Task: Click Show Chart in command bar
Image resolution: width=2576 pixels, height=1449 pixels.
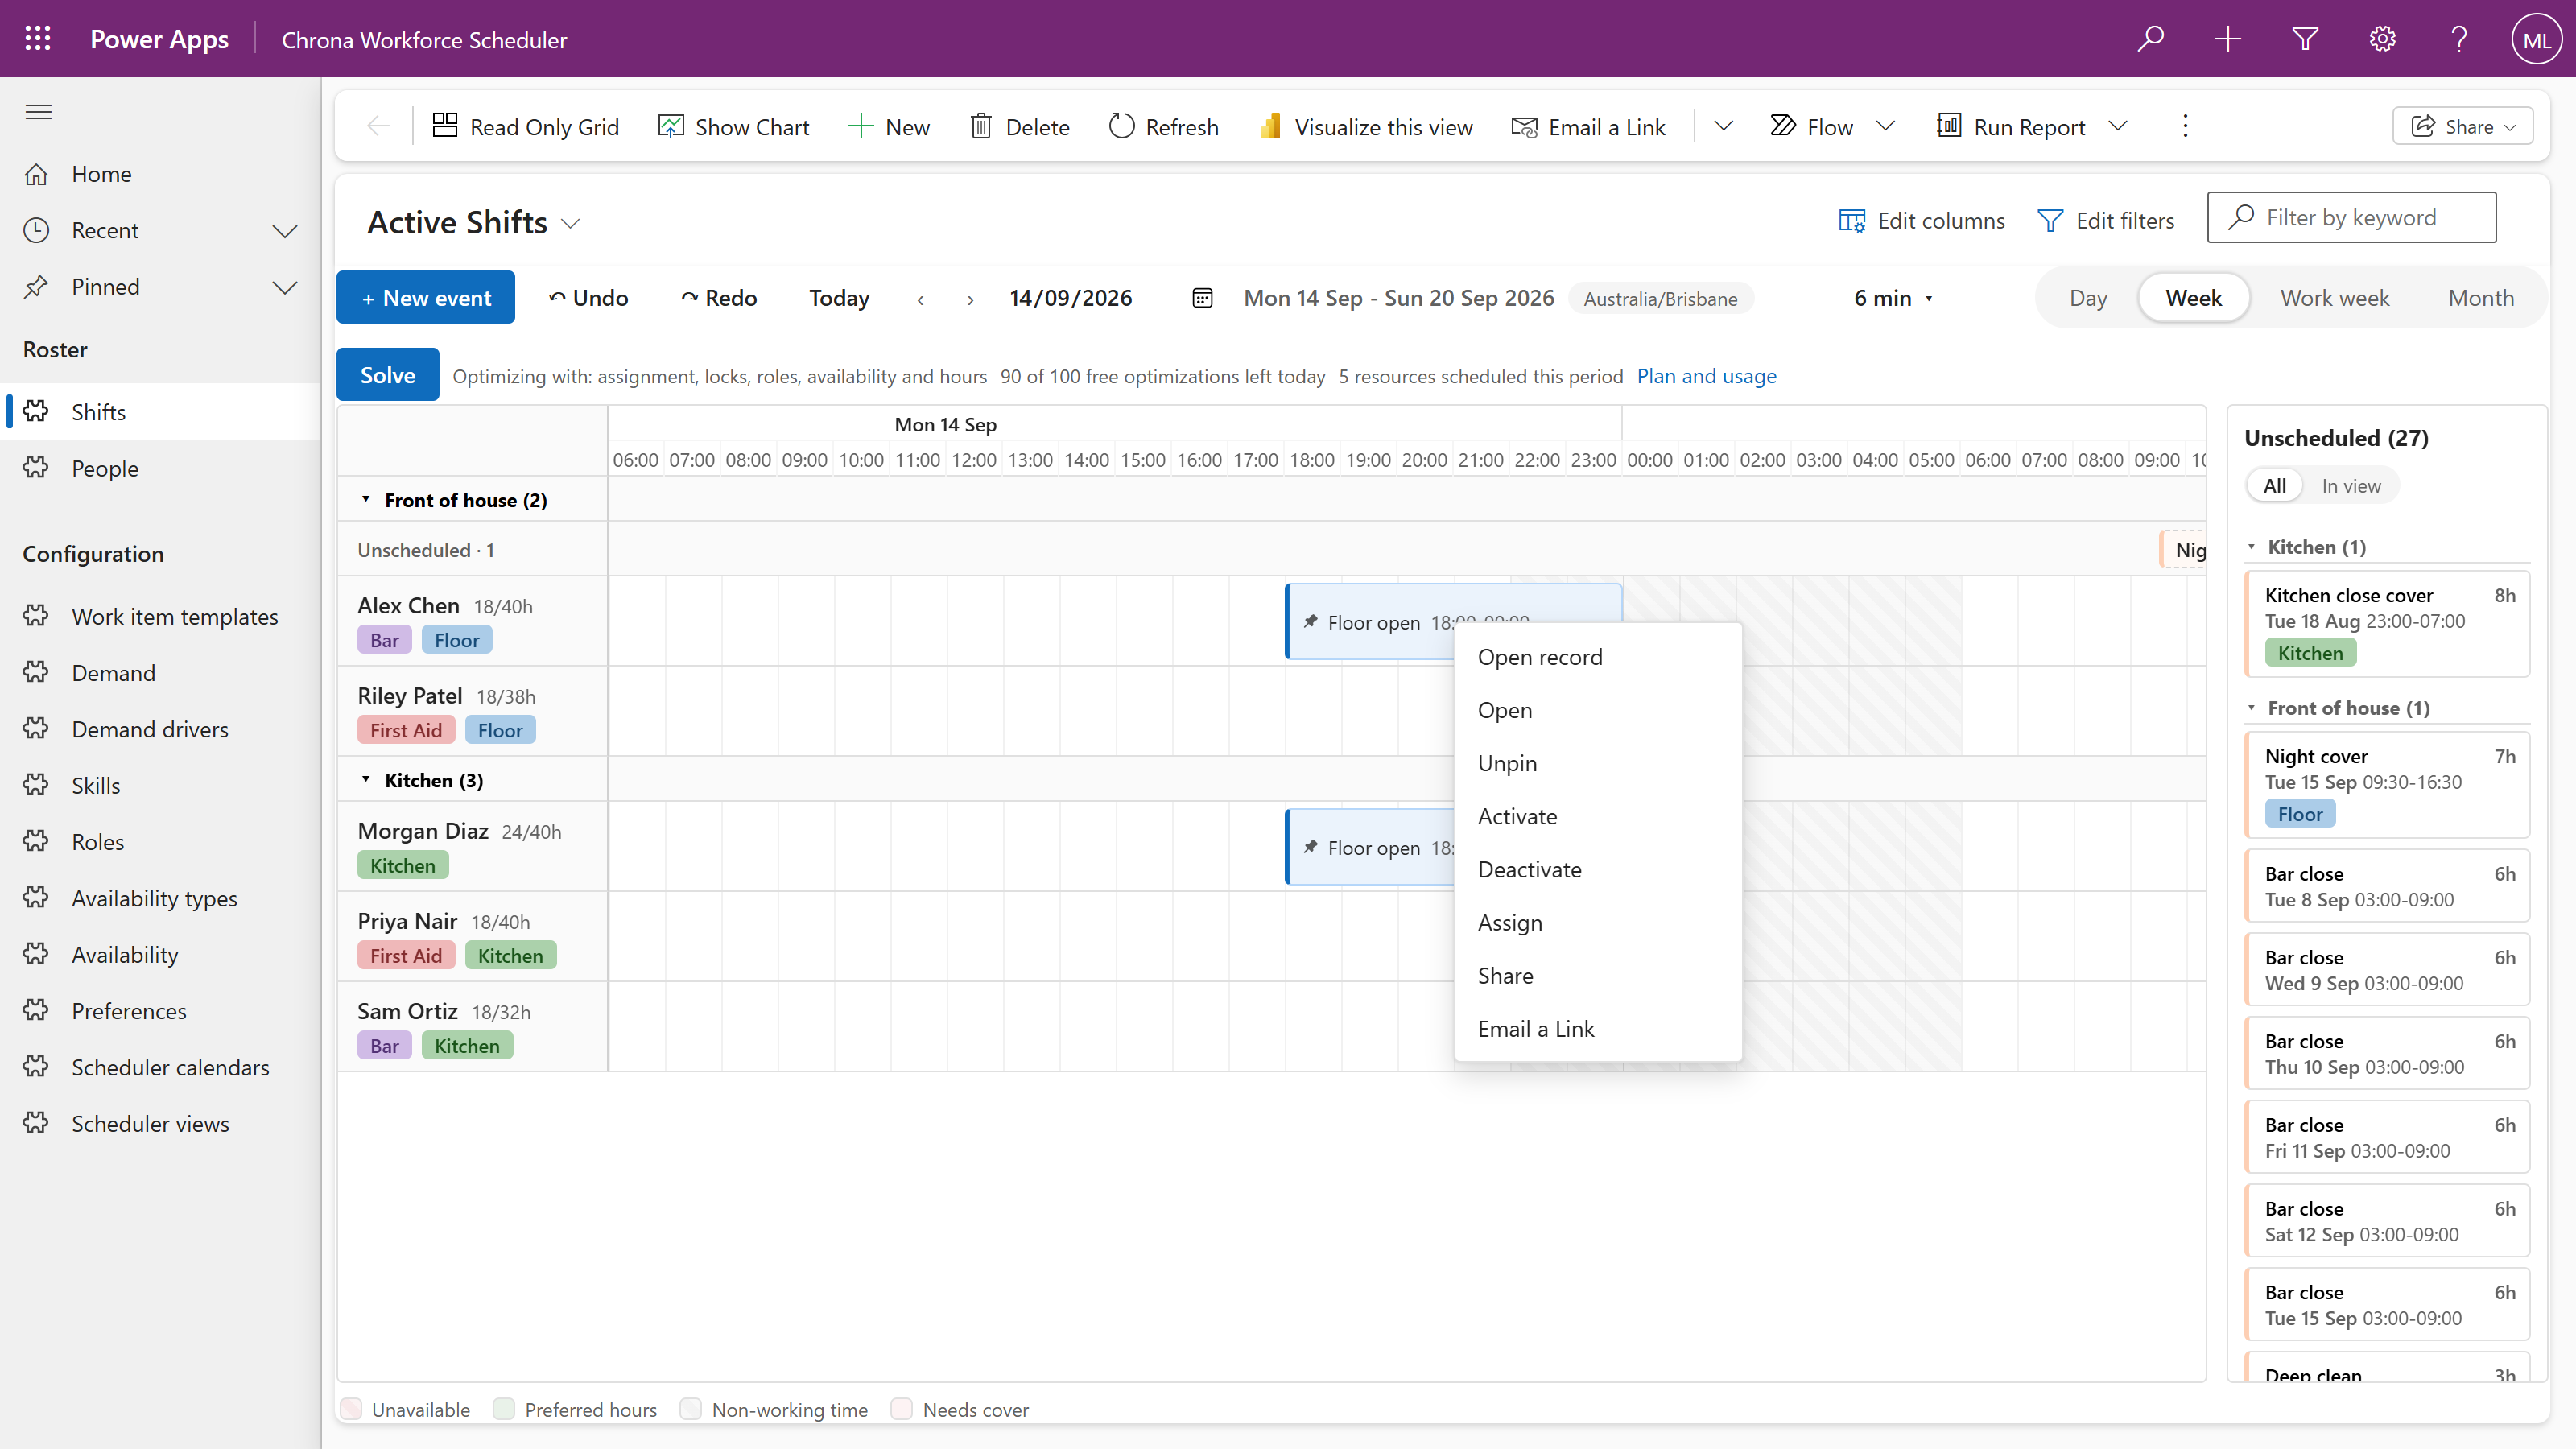Action: [734, 127]
